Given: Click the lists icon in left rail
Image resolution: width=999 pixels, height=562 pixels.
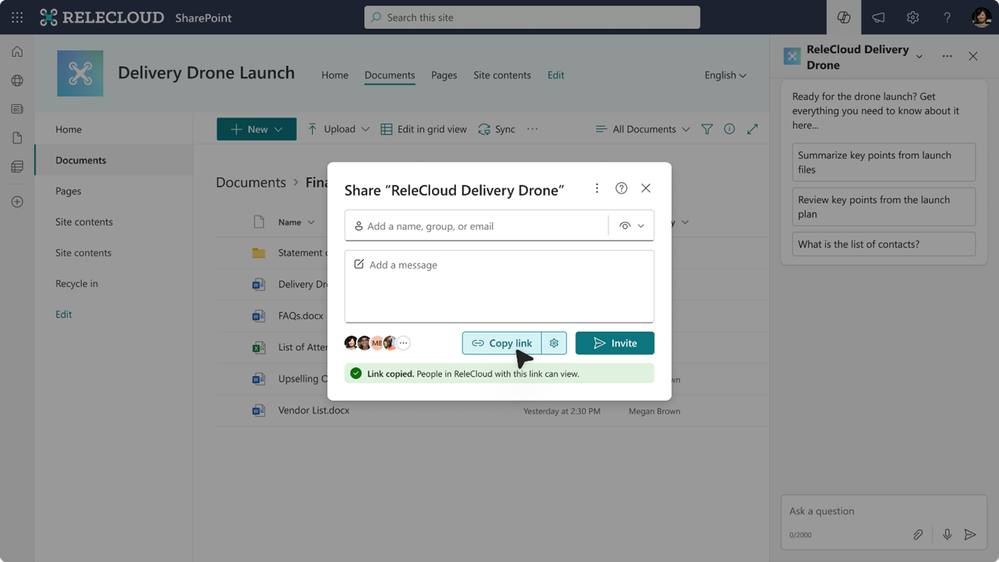Looking at the screenshot, I should [x=17, y=167].
